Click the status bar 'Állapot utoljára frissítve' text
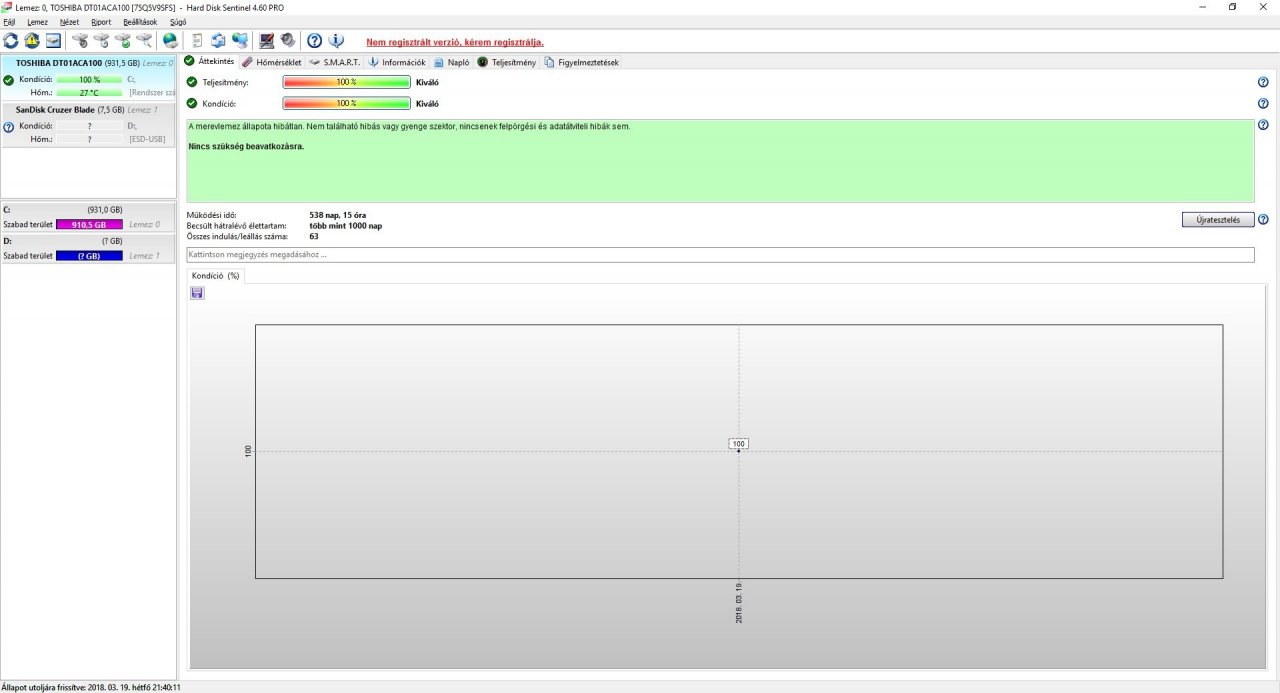Image resolution: width=1280 pixels, height=693 pixels. tap(91, 687)
